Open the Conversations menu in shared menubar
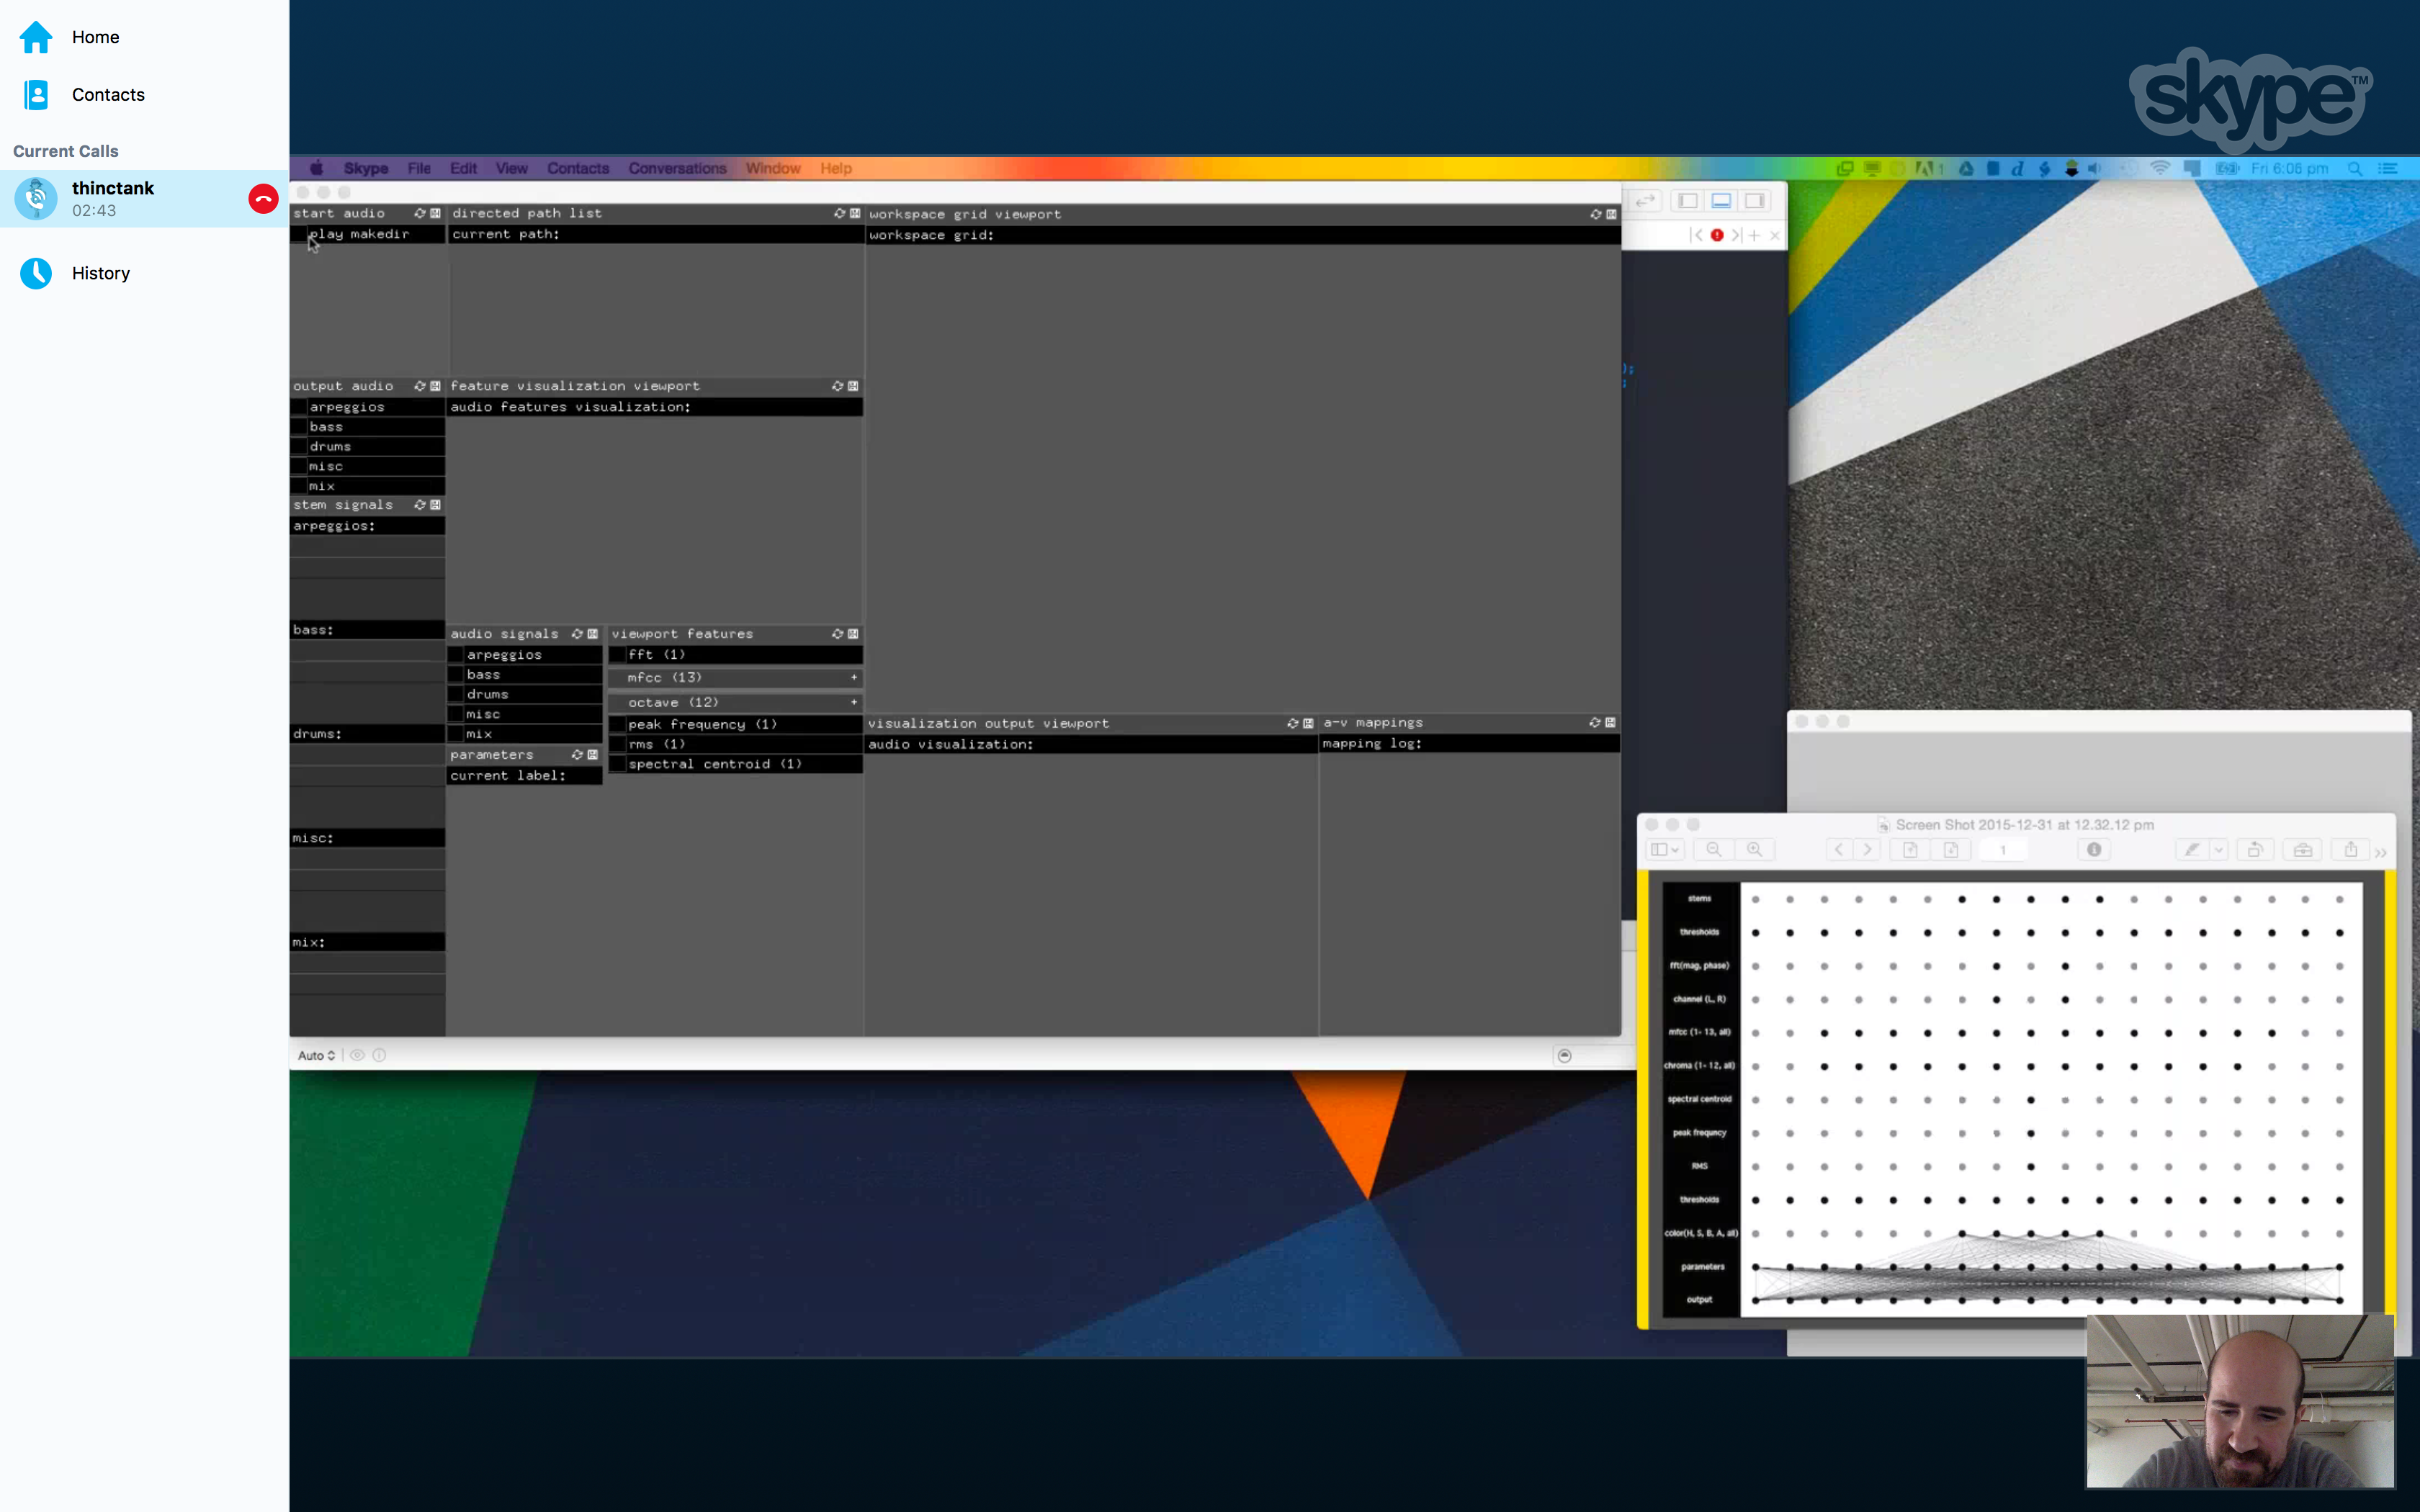 (677, 168)
